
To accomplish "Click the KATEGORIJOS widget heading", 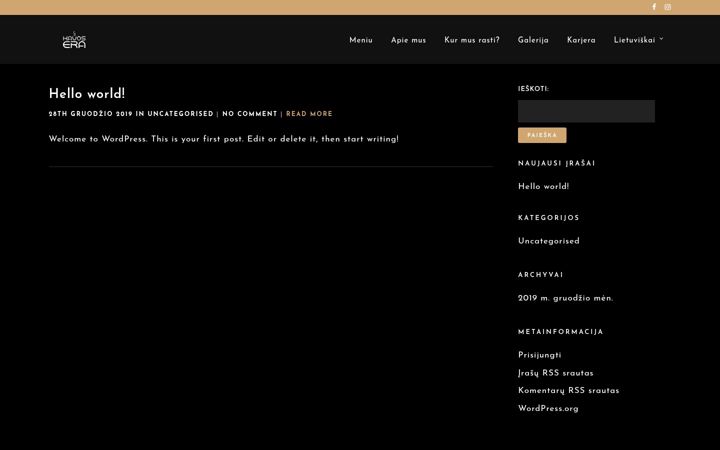I will (x=548, y=218).
